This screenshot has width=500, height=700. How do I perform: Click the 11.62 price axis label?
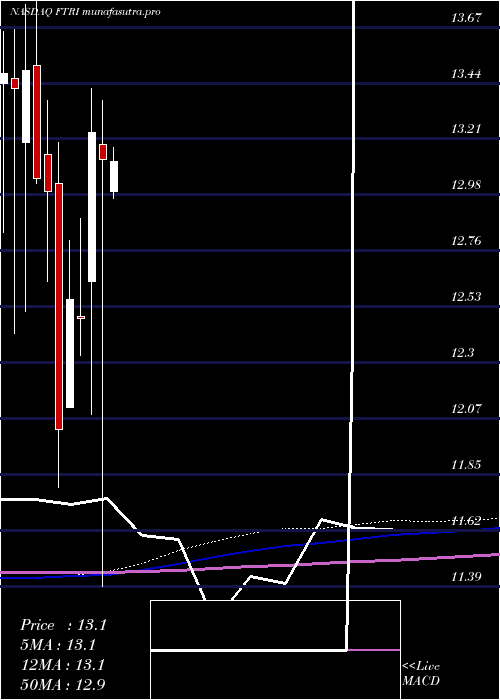tap(467, 521)
